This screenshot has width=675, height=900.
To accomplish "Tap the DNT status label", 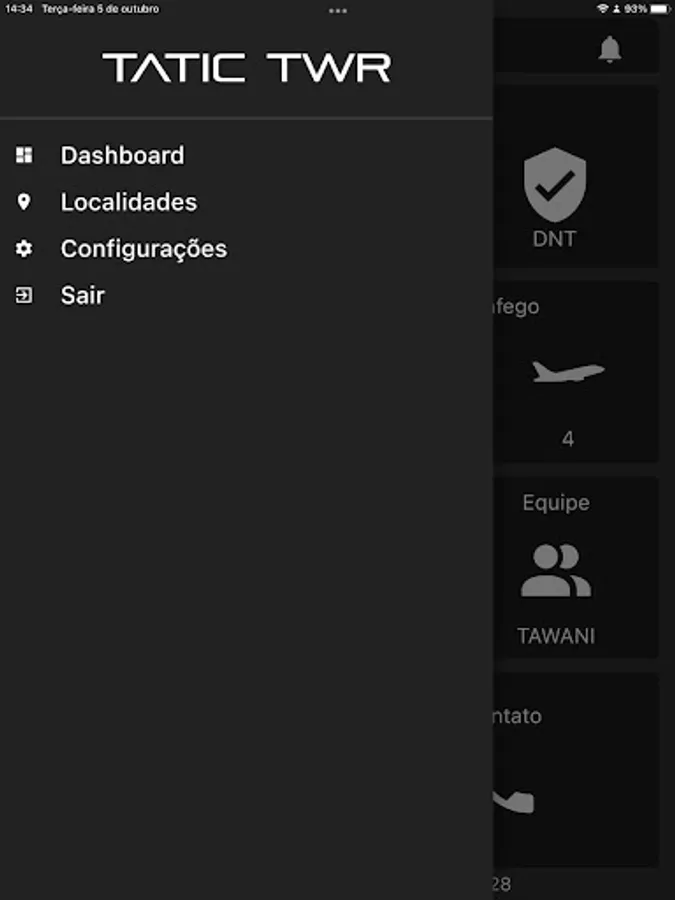I will (x=555, y=240).
